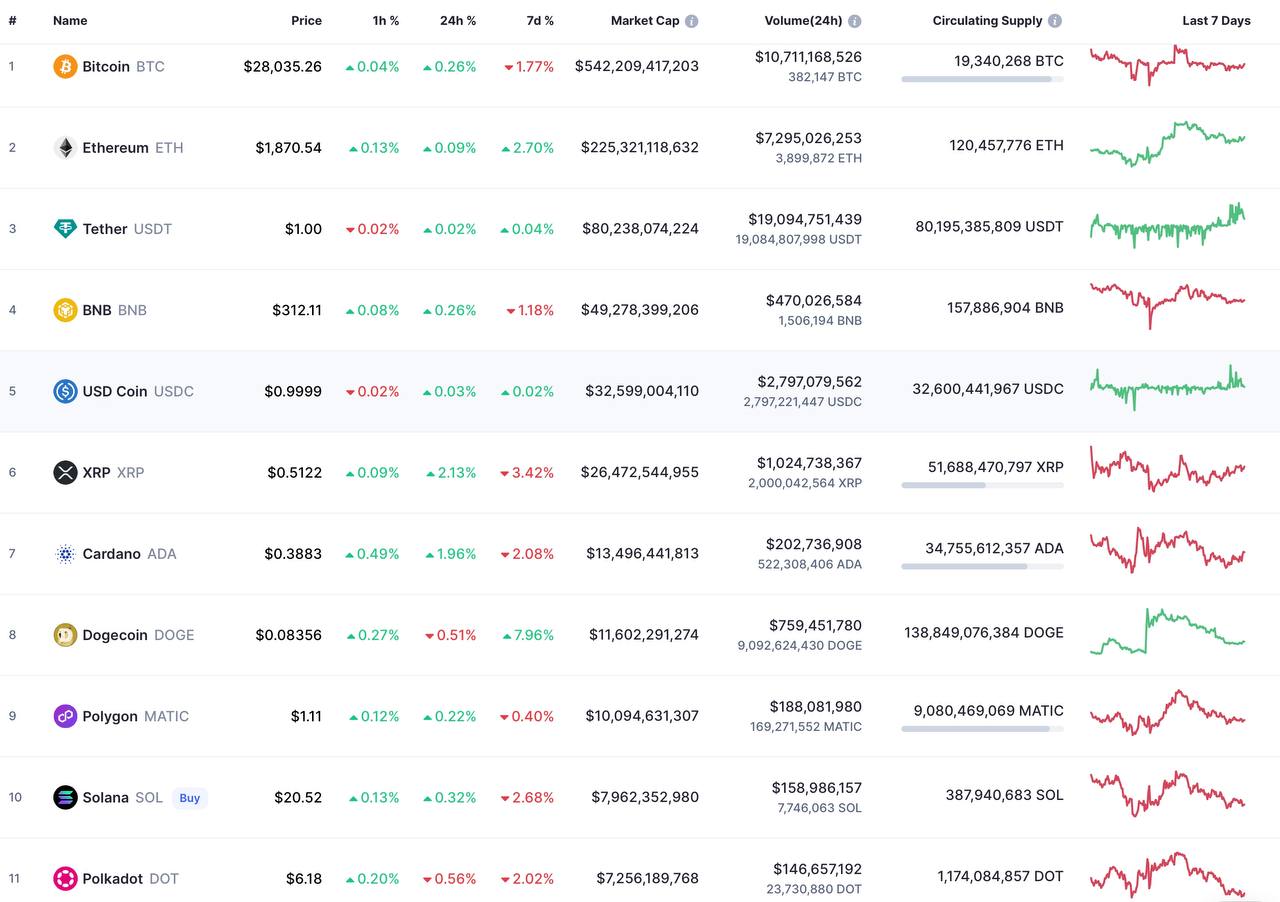
Task: Sort by the 7d % column header
Action: (540, 21)
